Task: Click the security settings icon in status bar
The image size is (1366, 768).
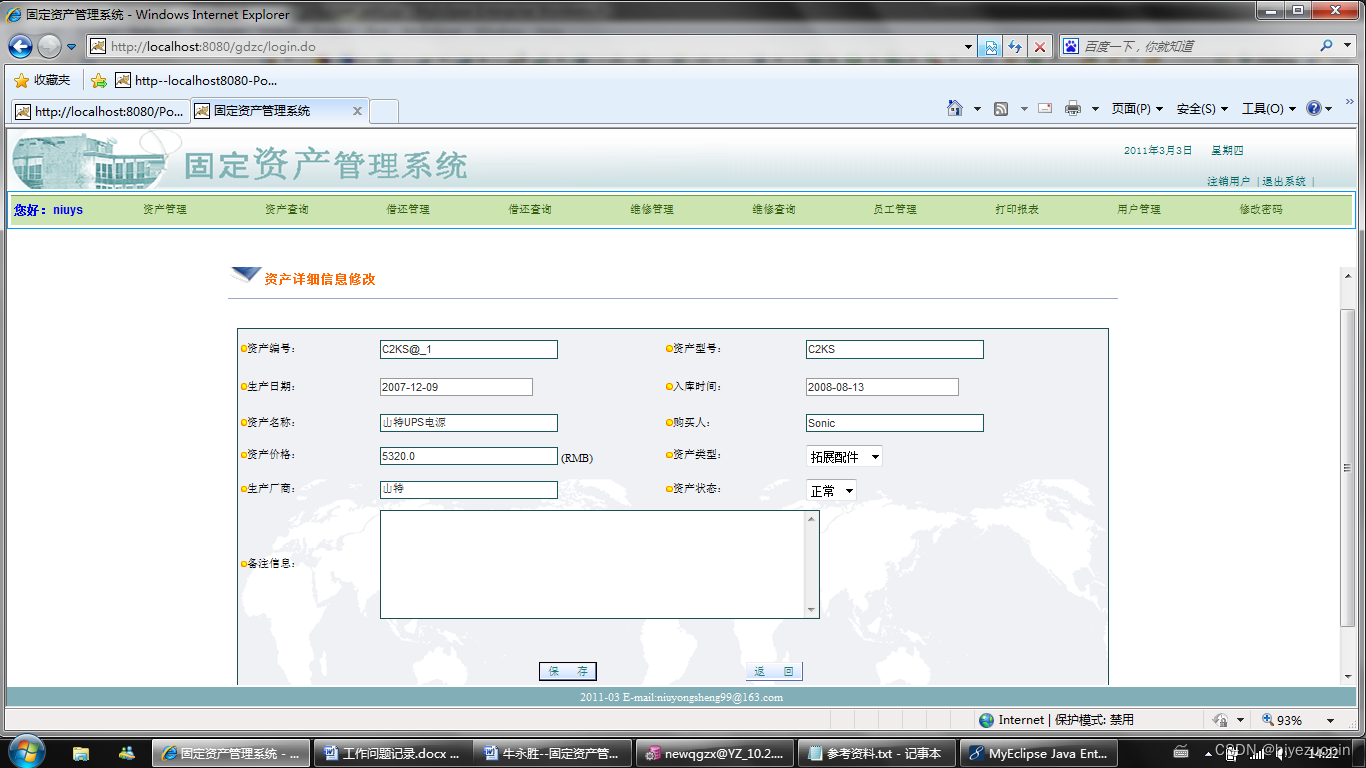Action: [x=1220, y=720]
